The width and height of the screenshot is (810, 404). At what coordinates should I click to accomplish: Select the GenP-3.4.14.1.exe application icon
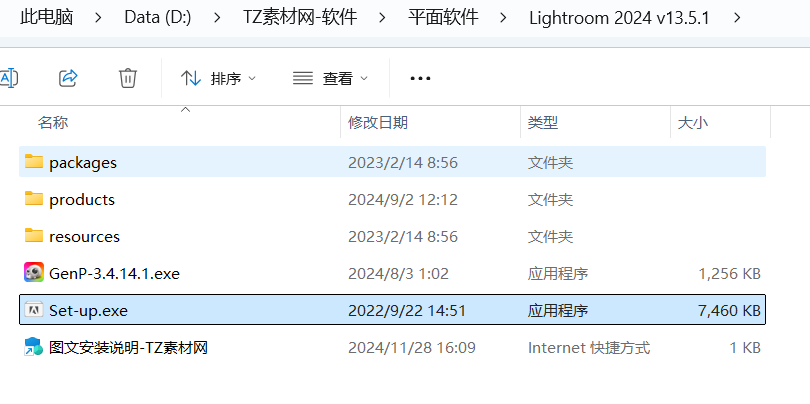pyautogui.click(x=34, y=273)
